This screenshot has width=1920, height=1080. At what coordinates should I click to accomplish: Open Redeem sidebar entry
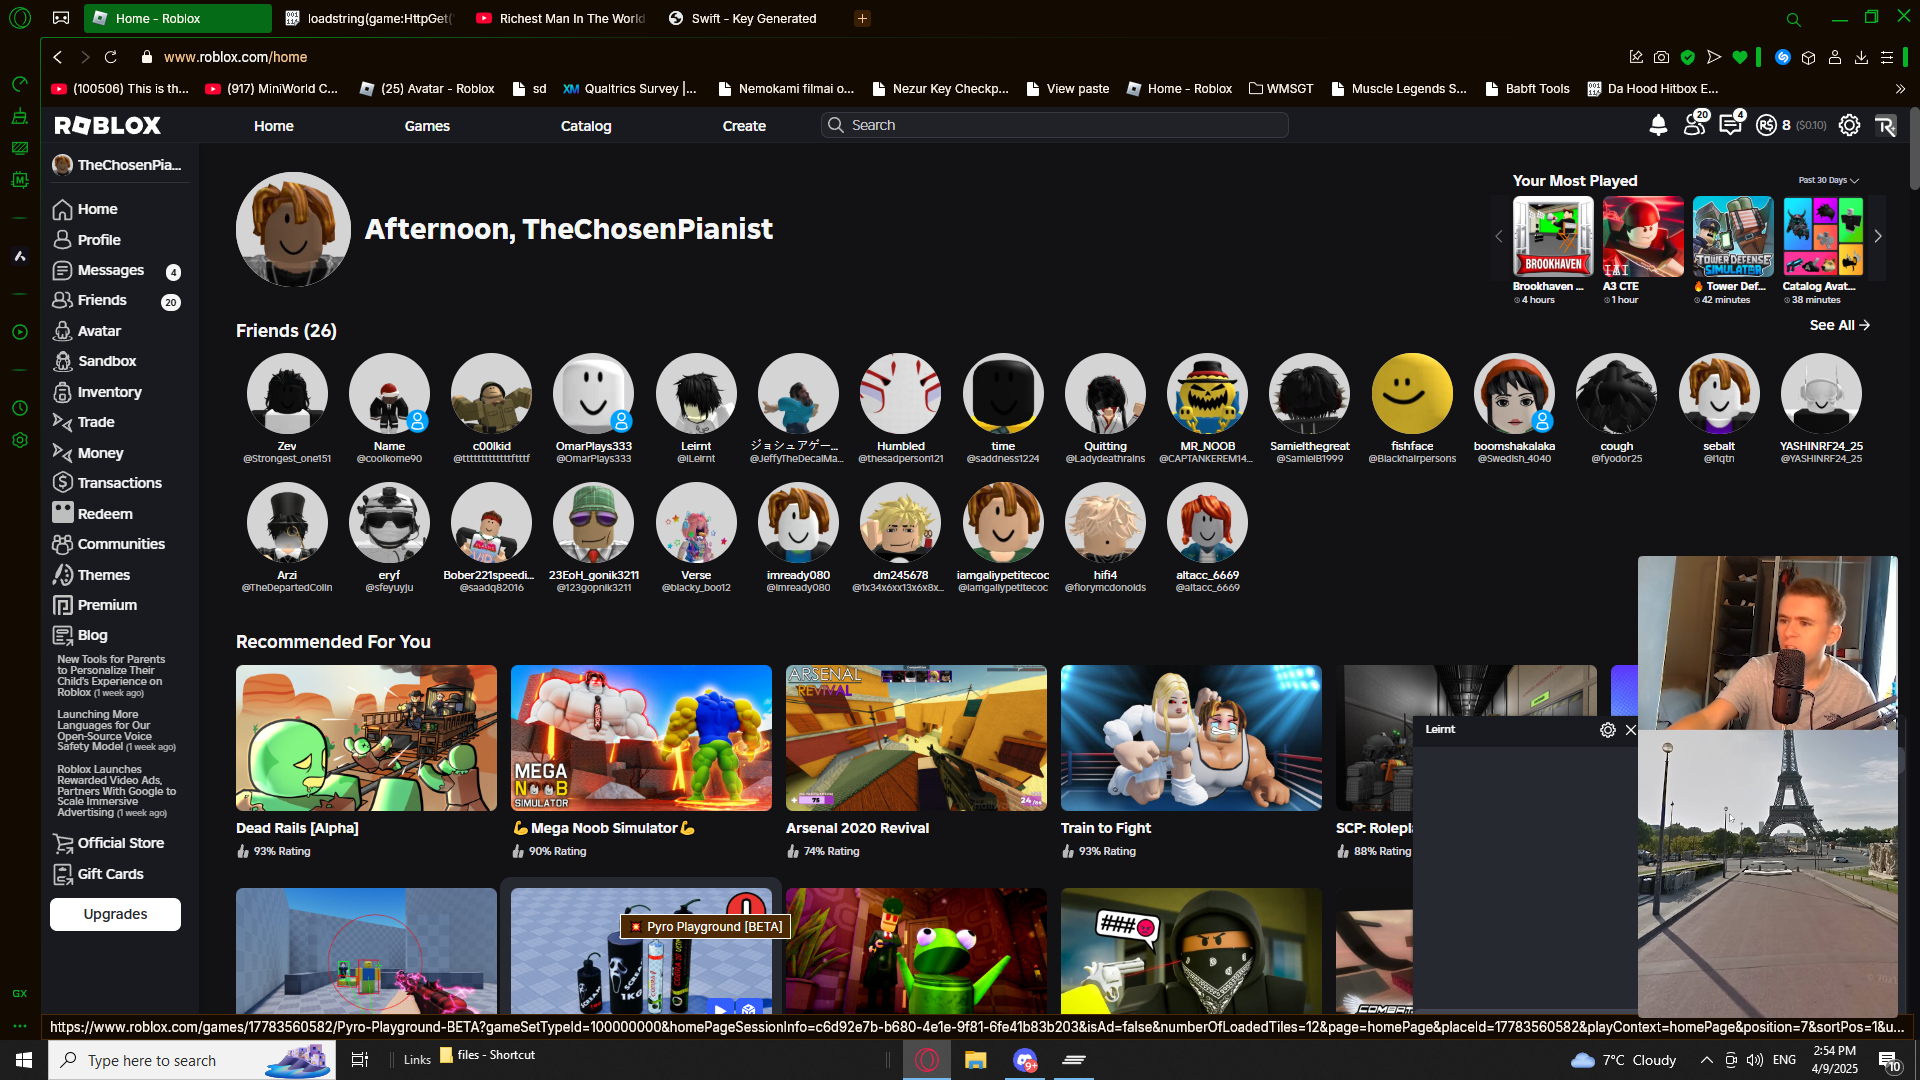tap(105, 514)
